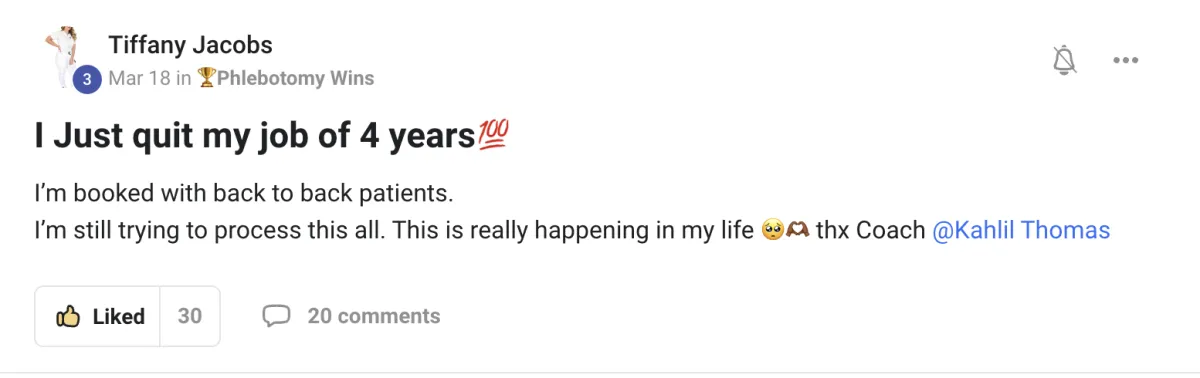Click the trophy icon beside Phlebotomy Wins
The image size is (1200, 378).
207,78
